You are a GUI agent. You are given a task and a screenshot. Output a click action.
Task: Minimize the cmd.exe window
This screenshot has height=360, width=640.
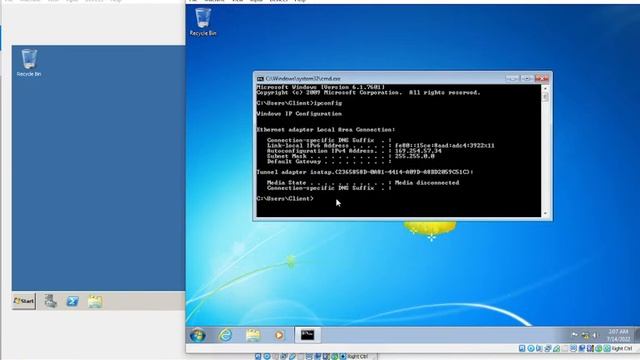point(512,78)
